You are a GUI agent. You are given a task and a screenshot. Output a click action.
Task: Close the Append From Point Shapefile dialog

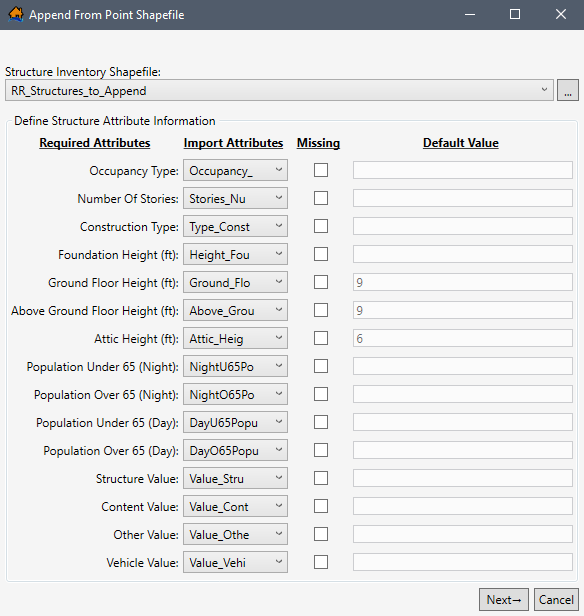click(561, 15)
